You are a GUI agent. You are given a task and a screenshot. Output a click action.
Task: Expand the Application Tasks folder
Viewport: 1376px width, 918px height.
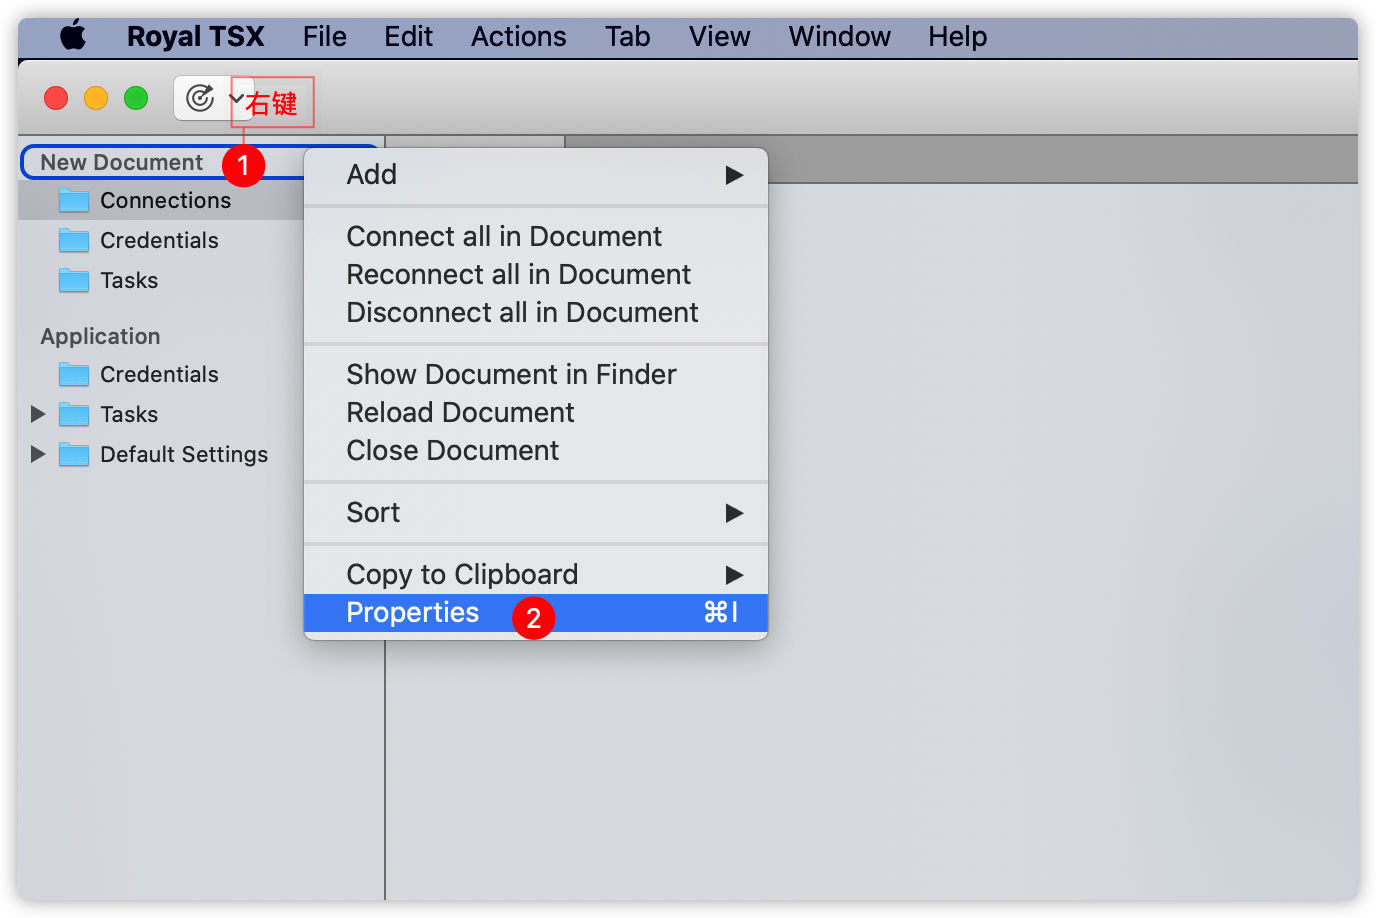38,414
